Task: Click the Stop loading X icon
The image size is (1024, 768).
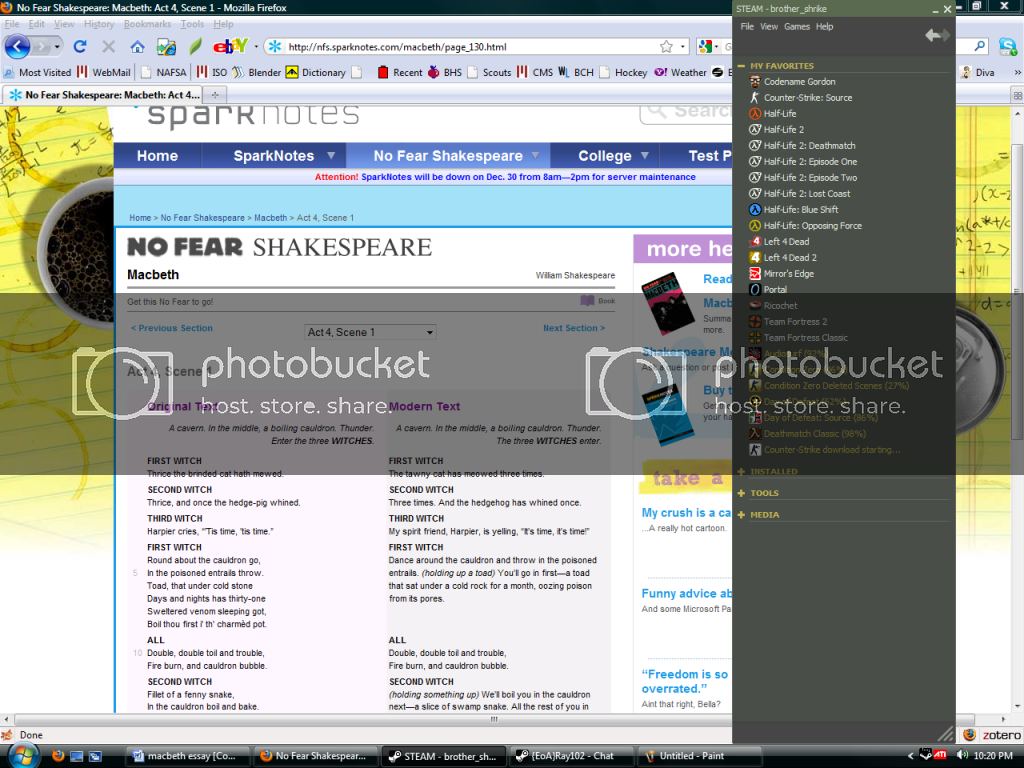Action: pyautogui.click(x=108, y=46)
